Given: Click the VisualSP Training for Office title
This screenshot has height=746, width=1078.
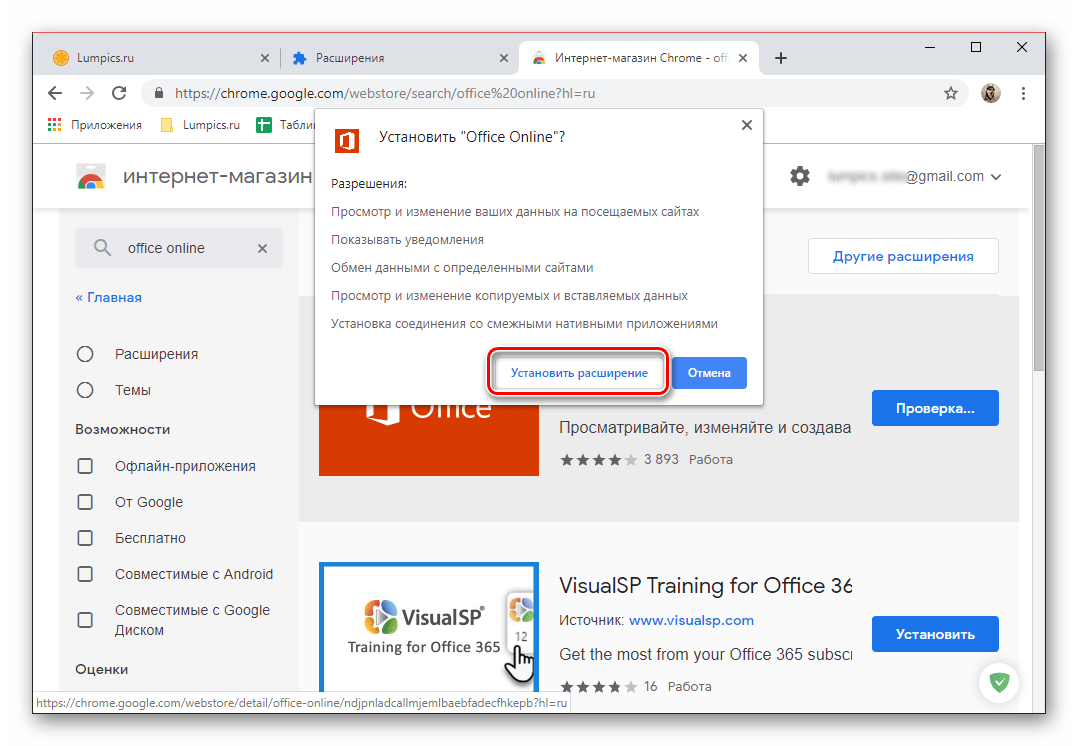Looking at the screenshot, I should (x=705, y=585).
